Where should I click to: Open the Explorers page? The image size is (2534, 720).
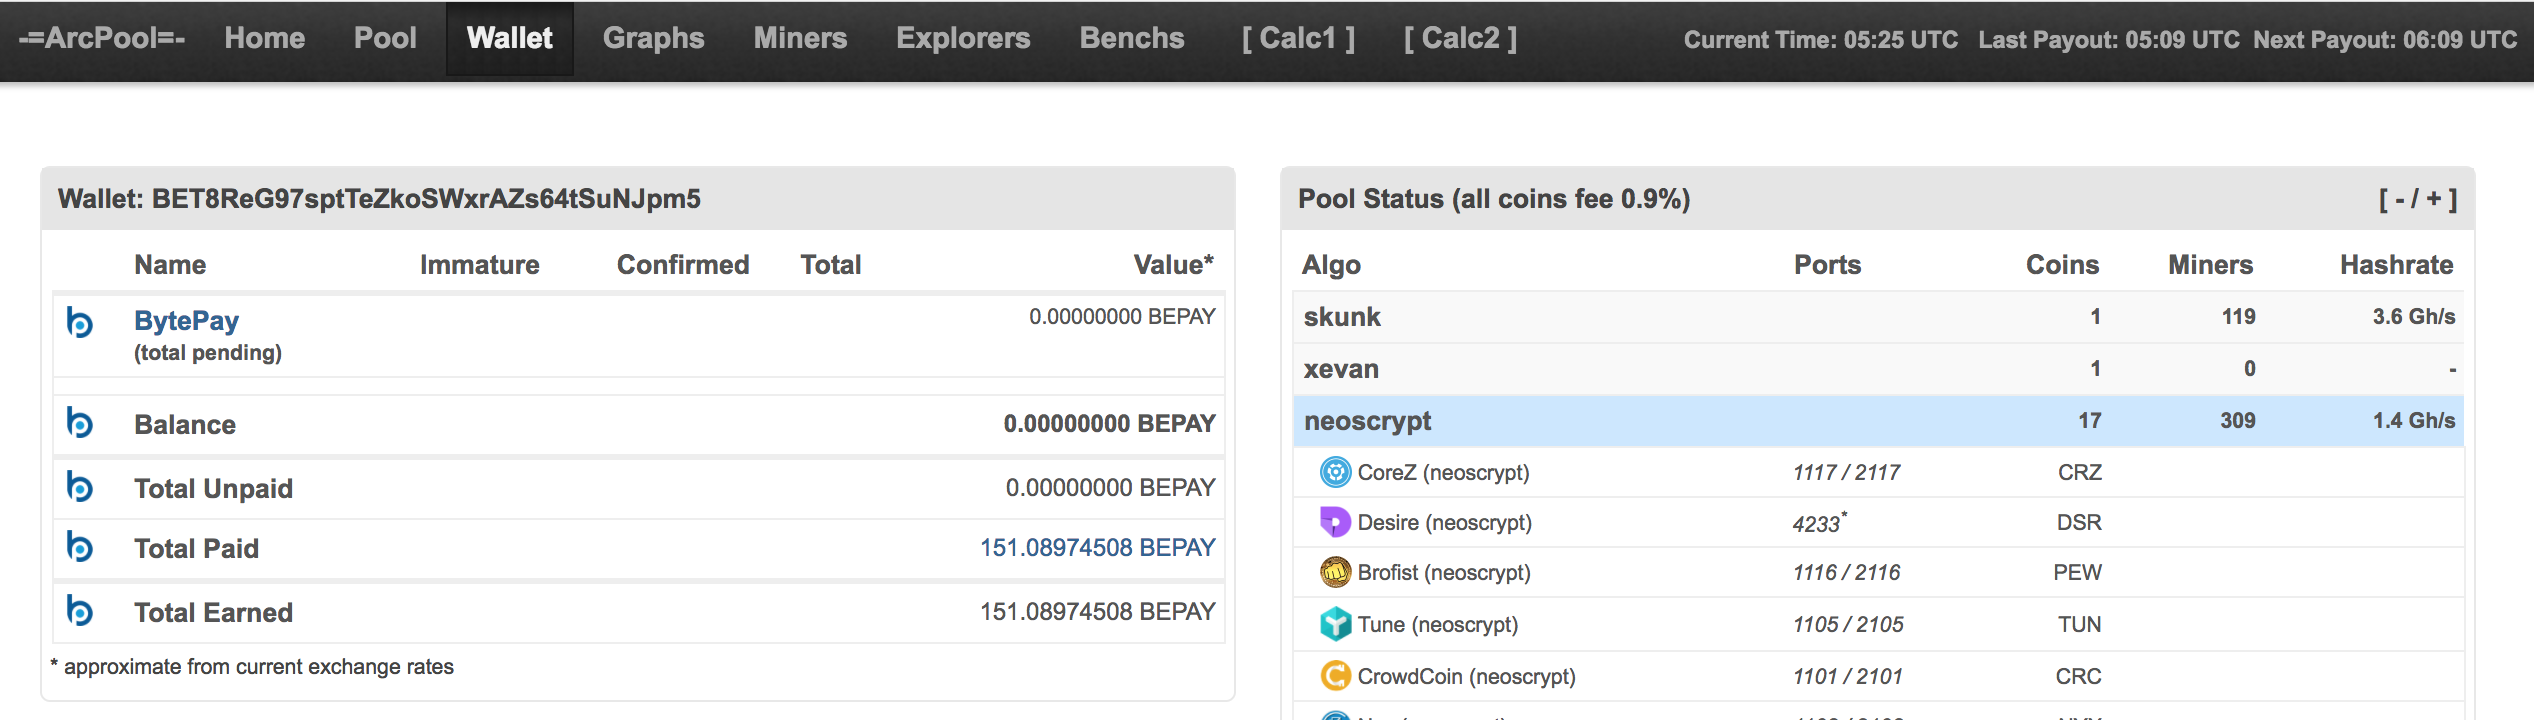pos(963,38)
